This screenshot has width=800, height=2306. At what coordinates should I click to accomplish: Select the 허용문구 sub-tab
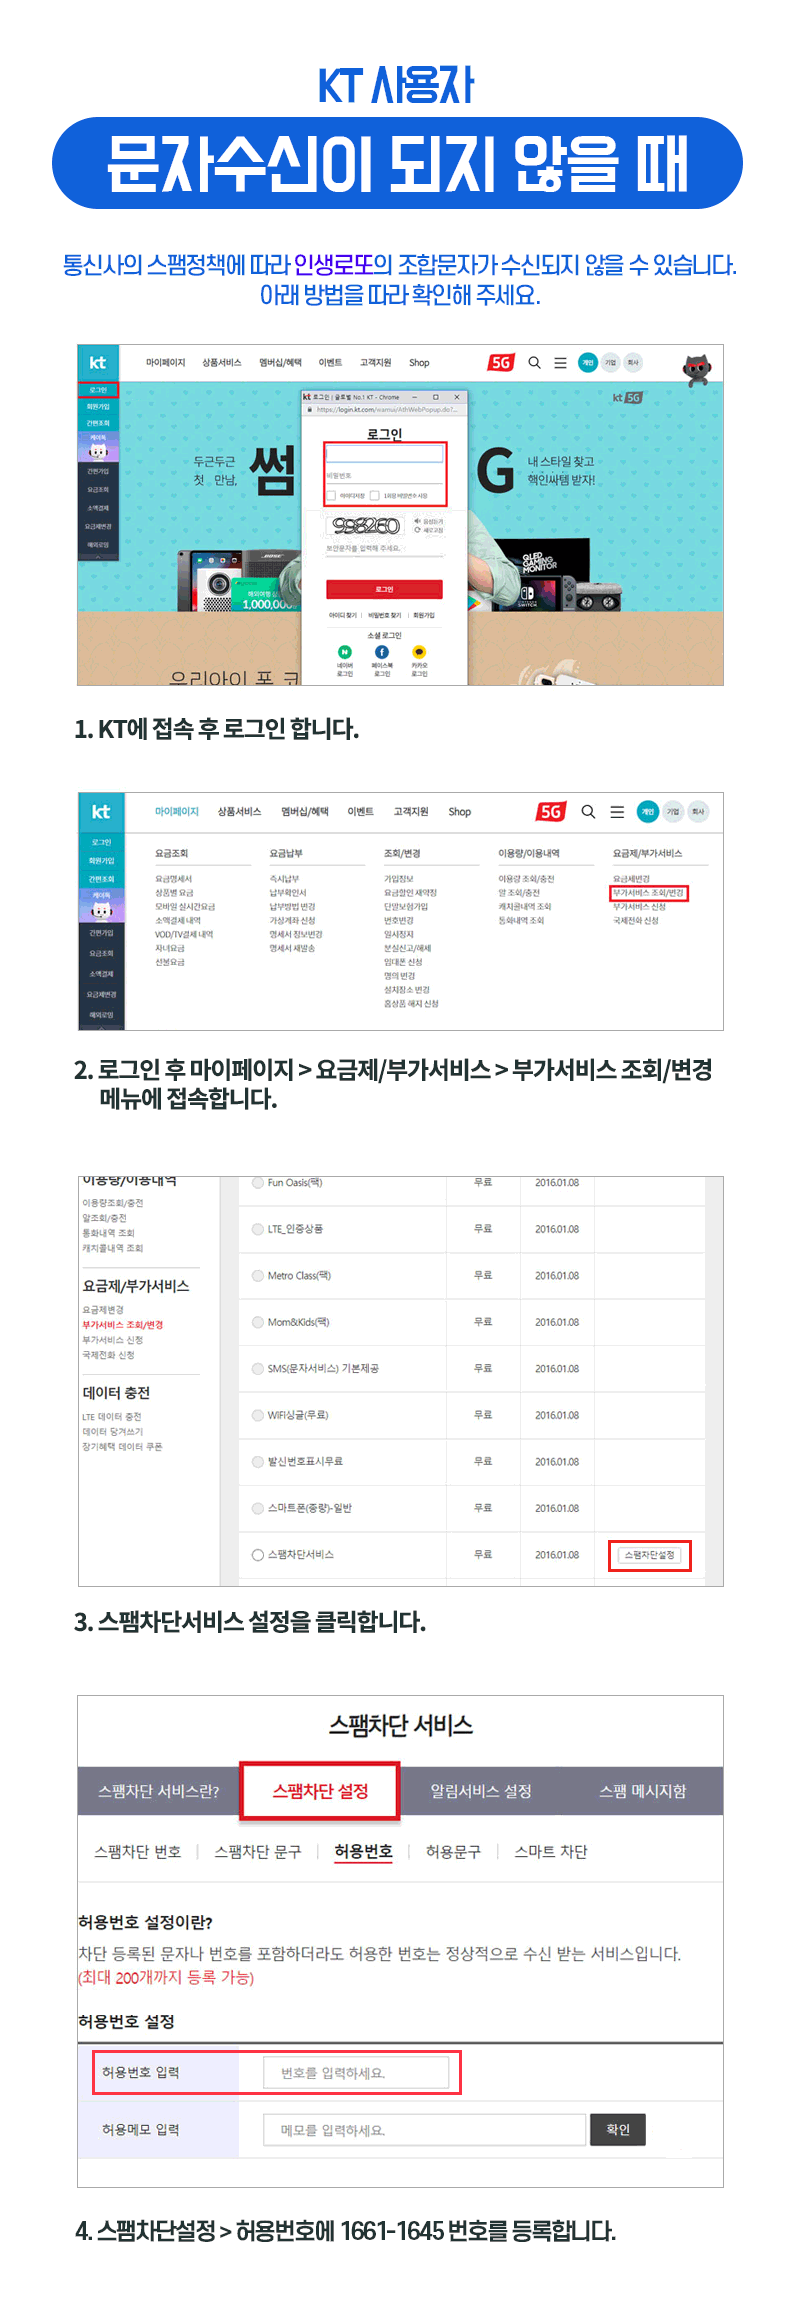(454, 1852)
